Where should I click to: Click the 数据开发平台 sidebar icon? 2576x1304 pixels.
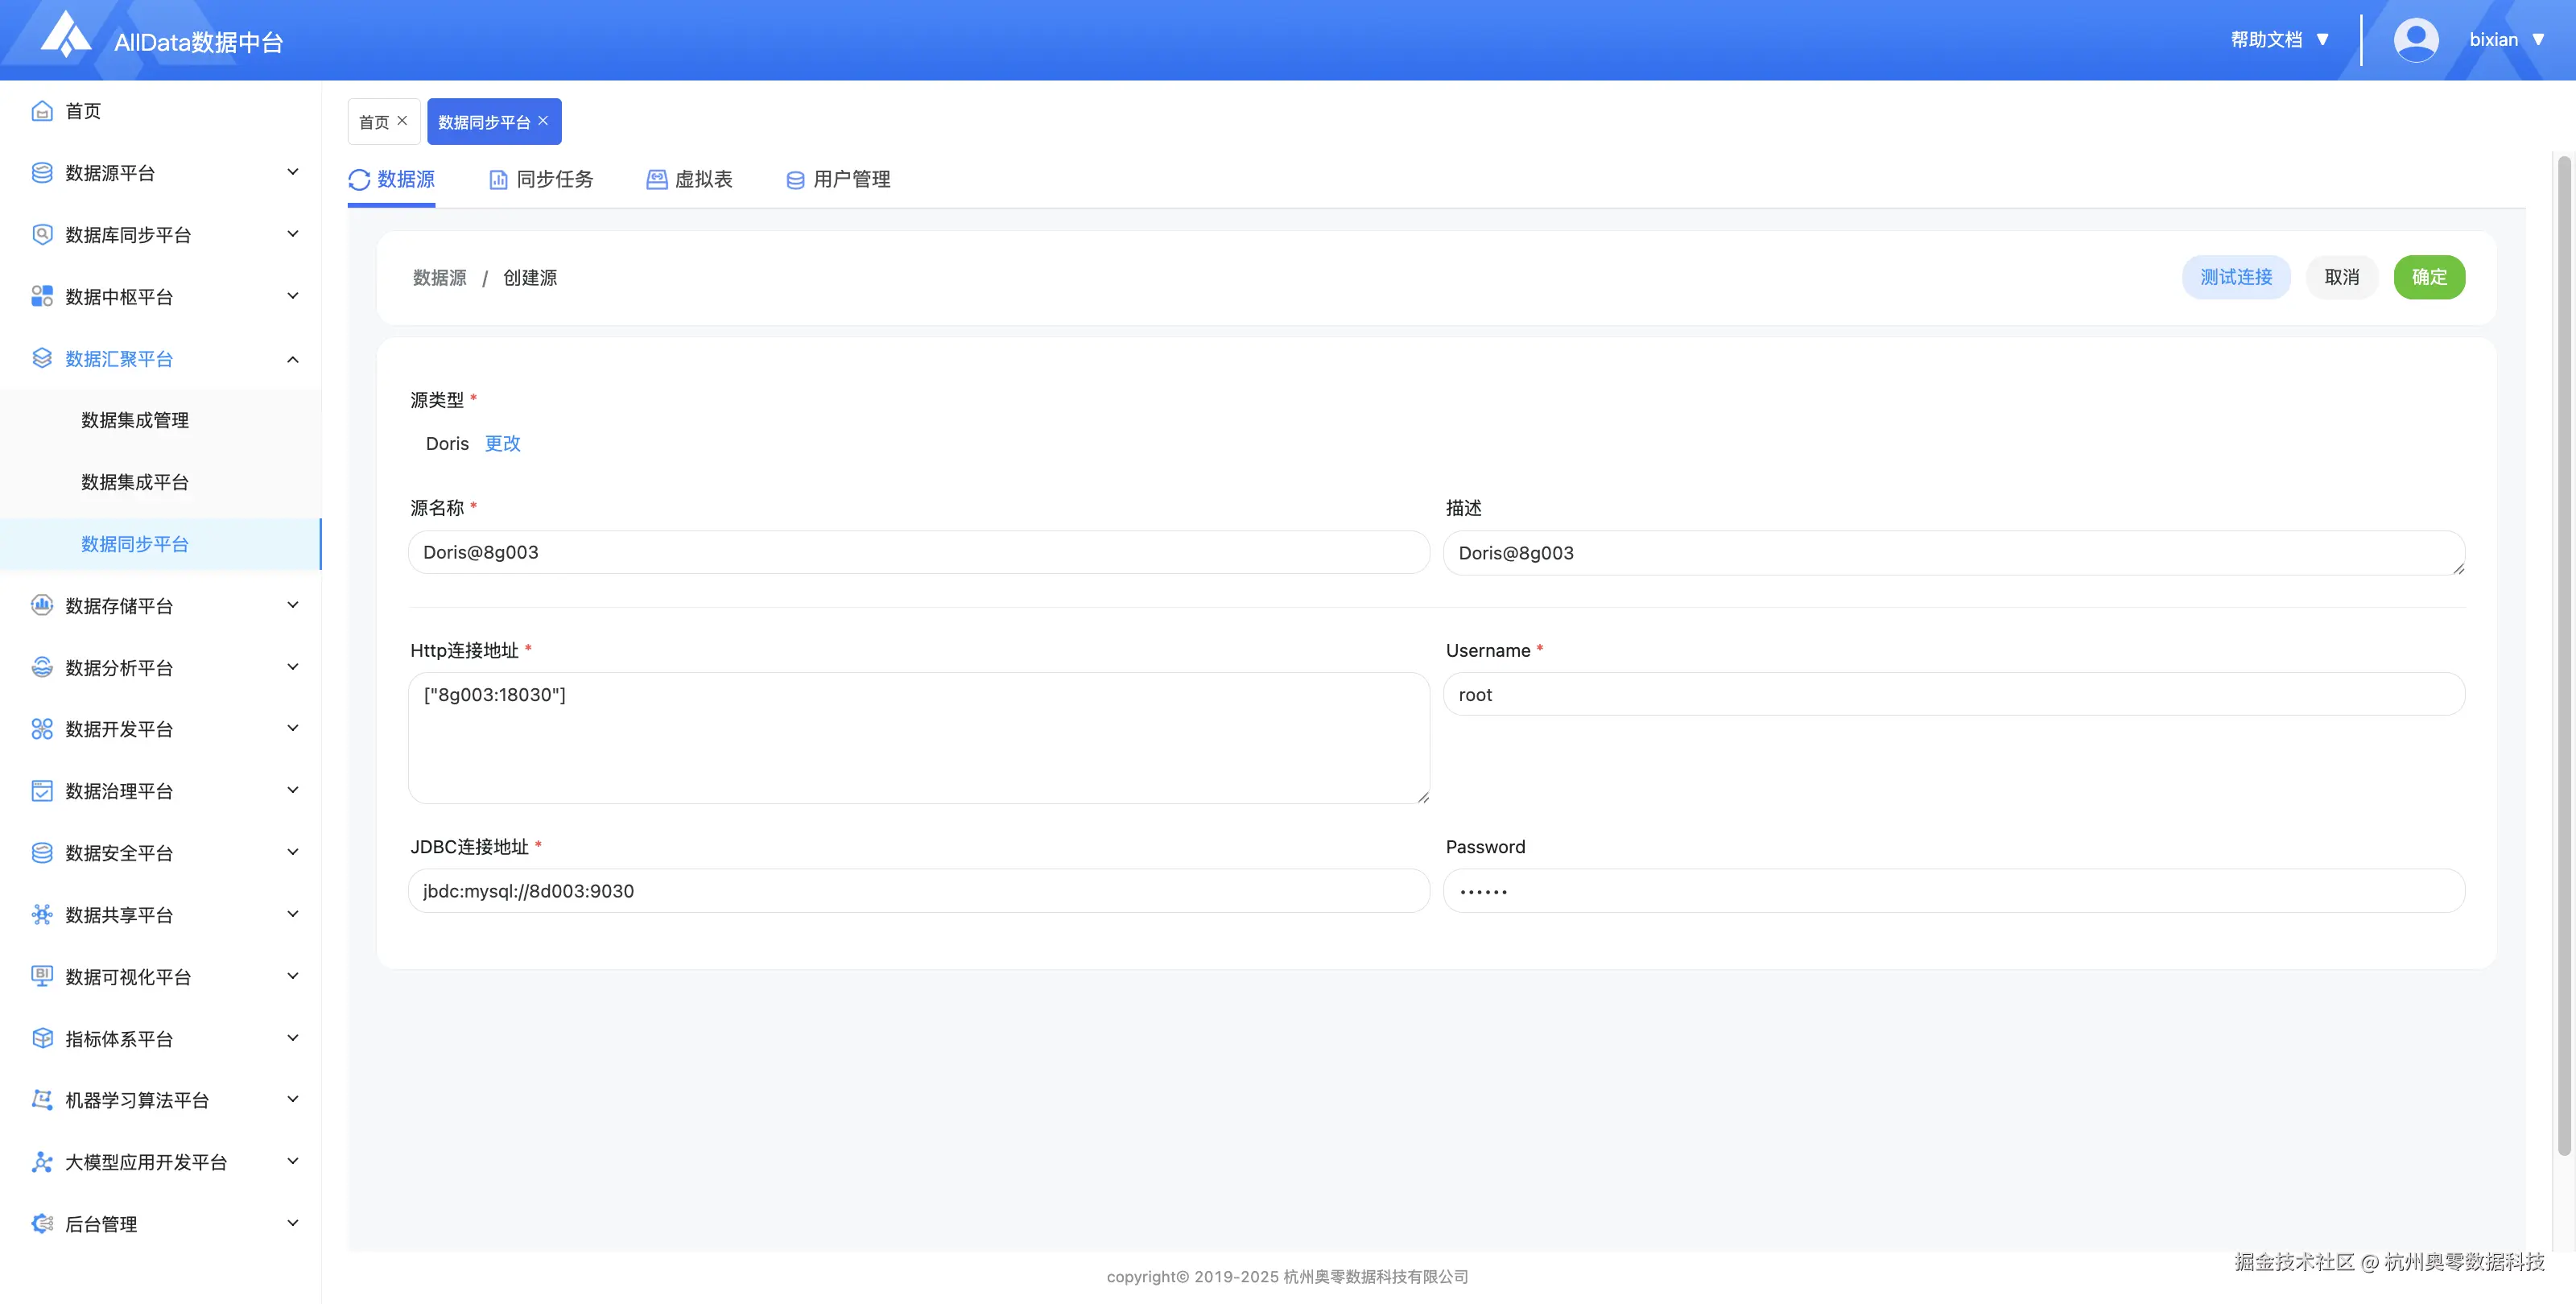tap(42, 729)
